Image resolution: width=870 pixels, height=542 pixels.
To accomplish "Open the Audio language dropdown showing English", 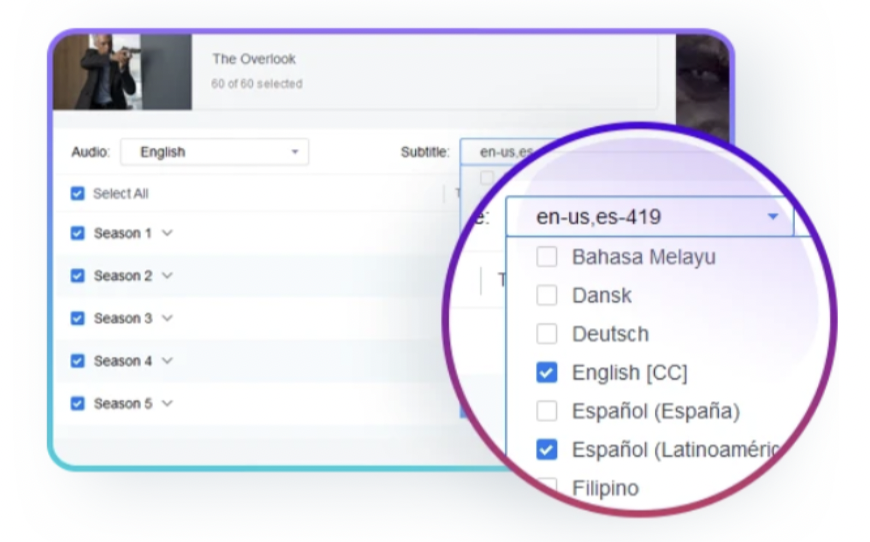I will click(x=214, y=152).
